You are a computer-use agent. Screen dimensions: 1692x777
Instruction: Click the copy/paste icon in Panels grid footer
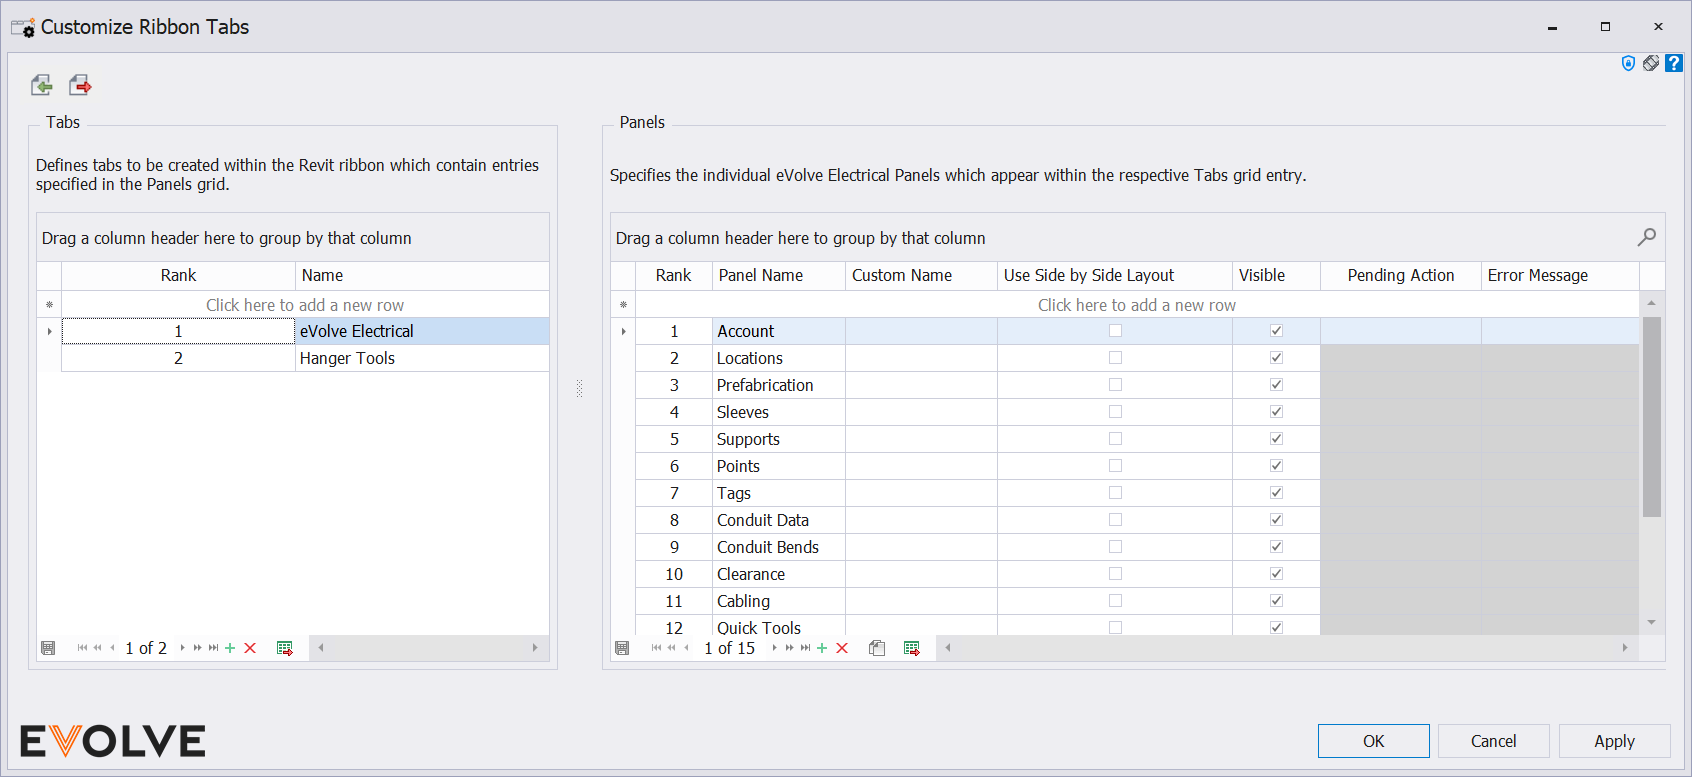[877, 648]
